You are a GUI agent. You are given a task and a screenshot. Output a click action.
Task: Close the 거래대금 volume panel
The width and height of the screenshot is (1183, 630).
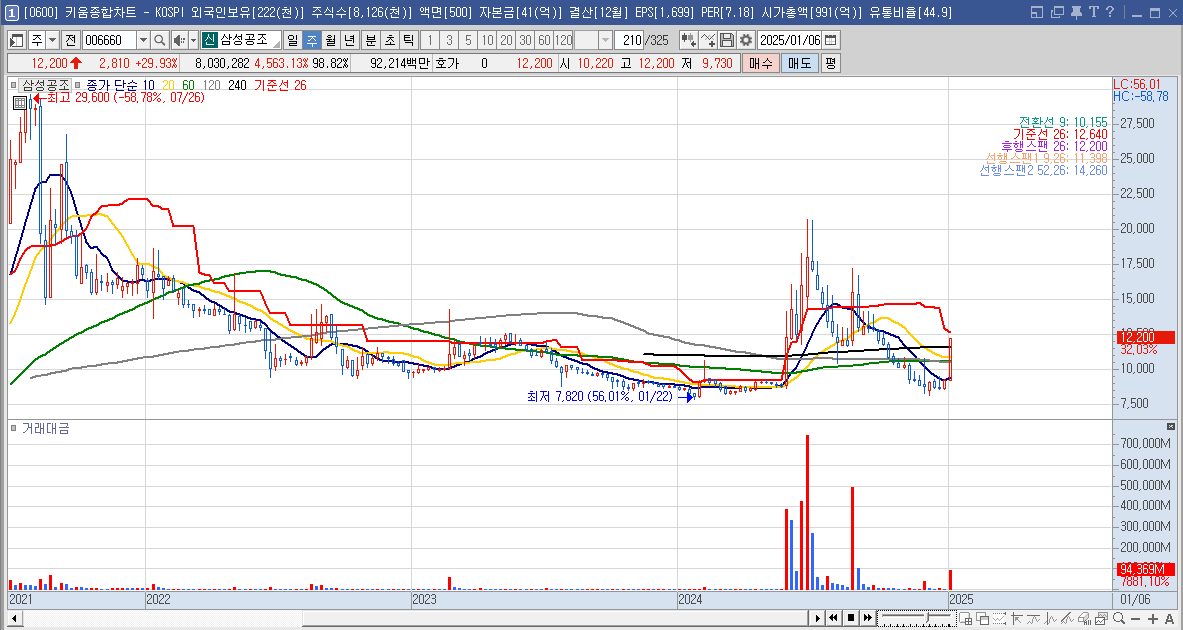1170,427
